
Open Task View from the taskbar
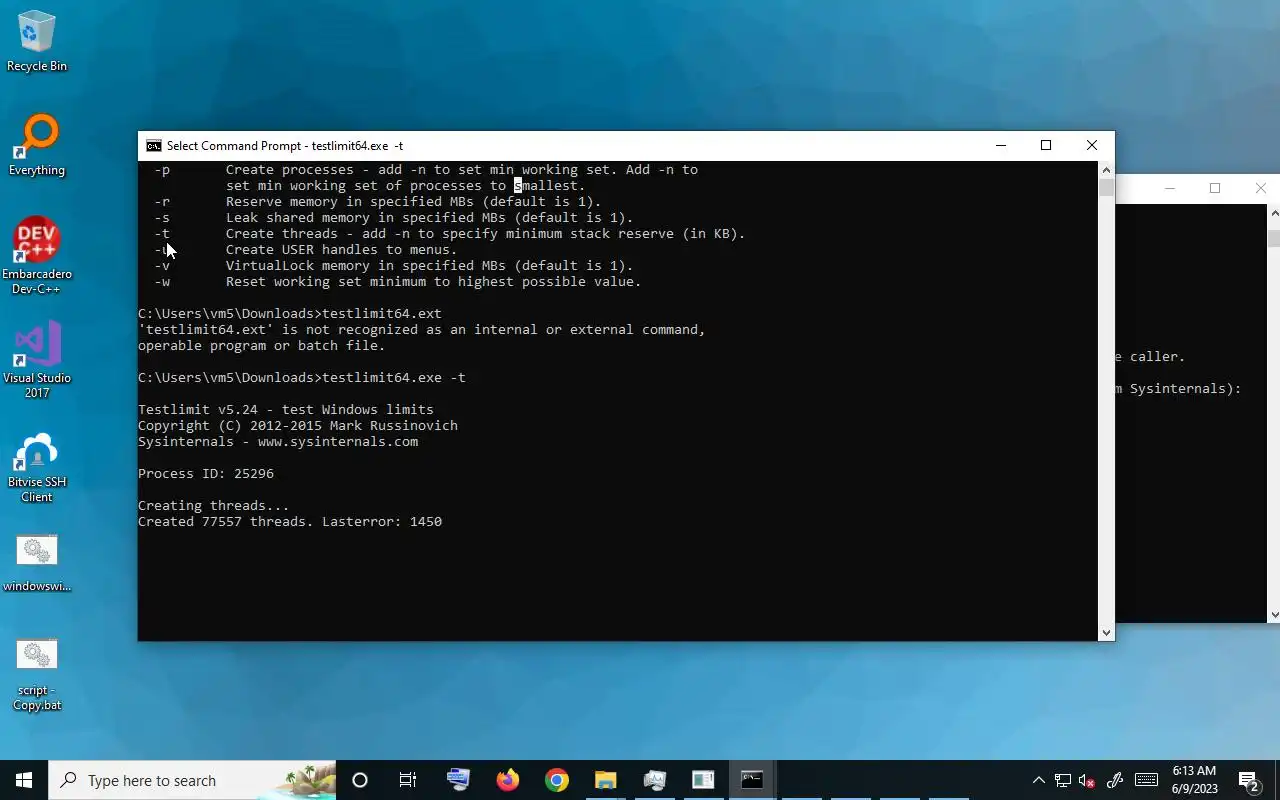[408, 780]
